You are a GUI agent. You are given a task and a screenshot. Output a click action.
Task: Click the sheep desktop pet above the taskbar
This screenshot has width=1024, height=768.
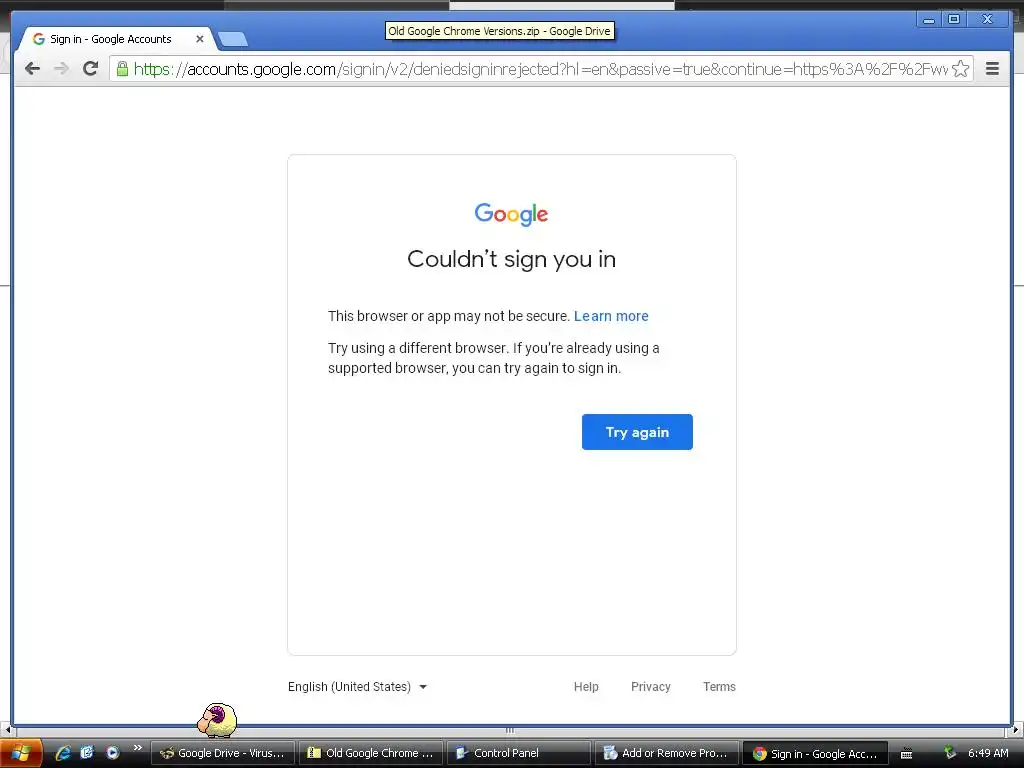pos(217,720)
